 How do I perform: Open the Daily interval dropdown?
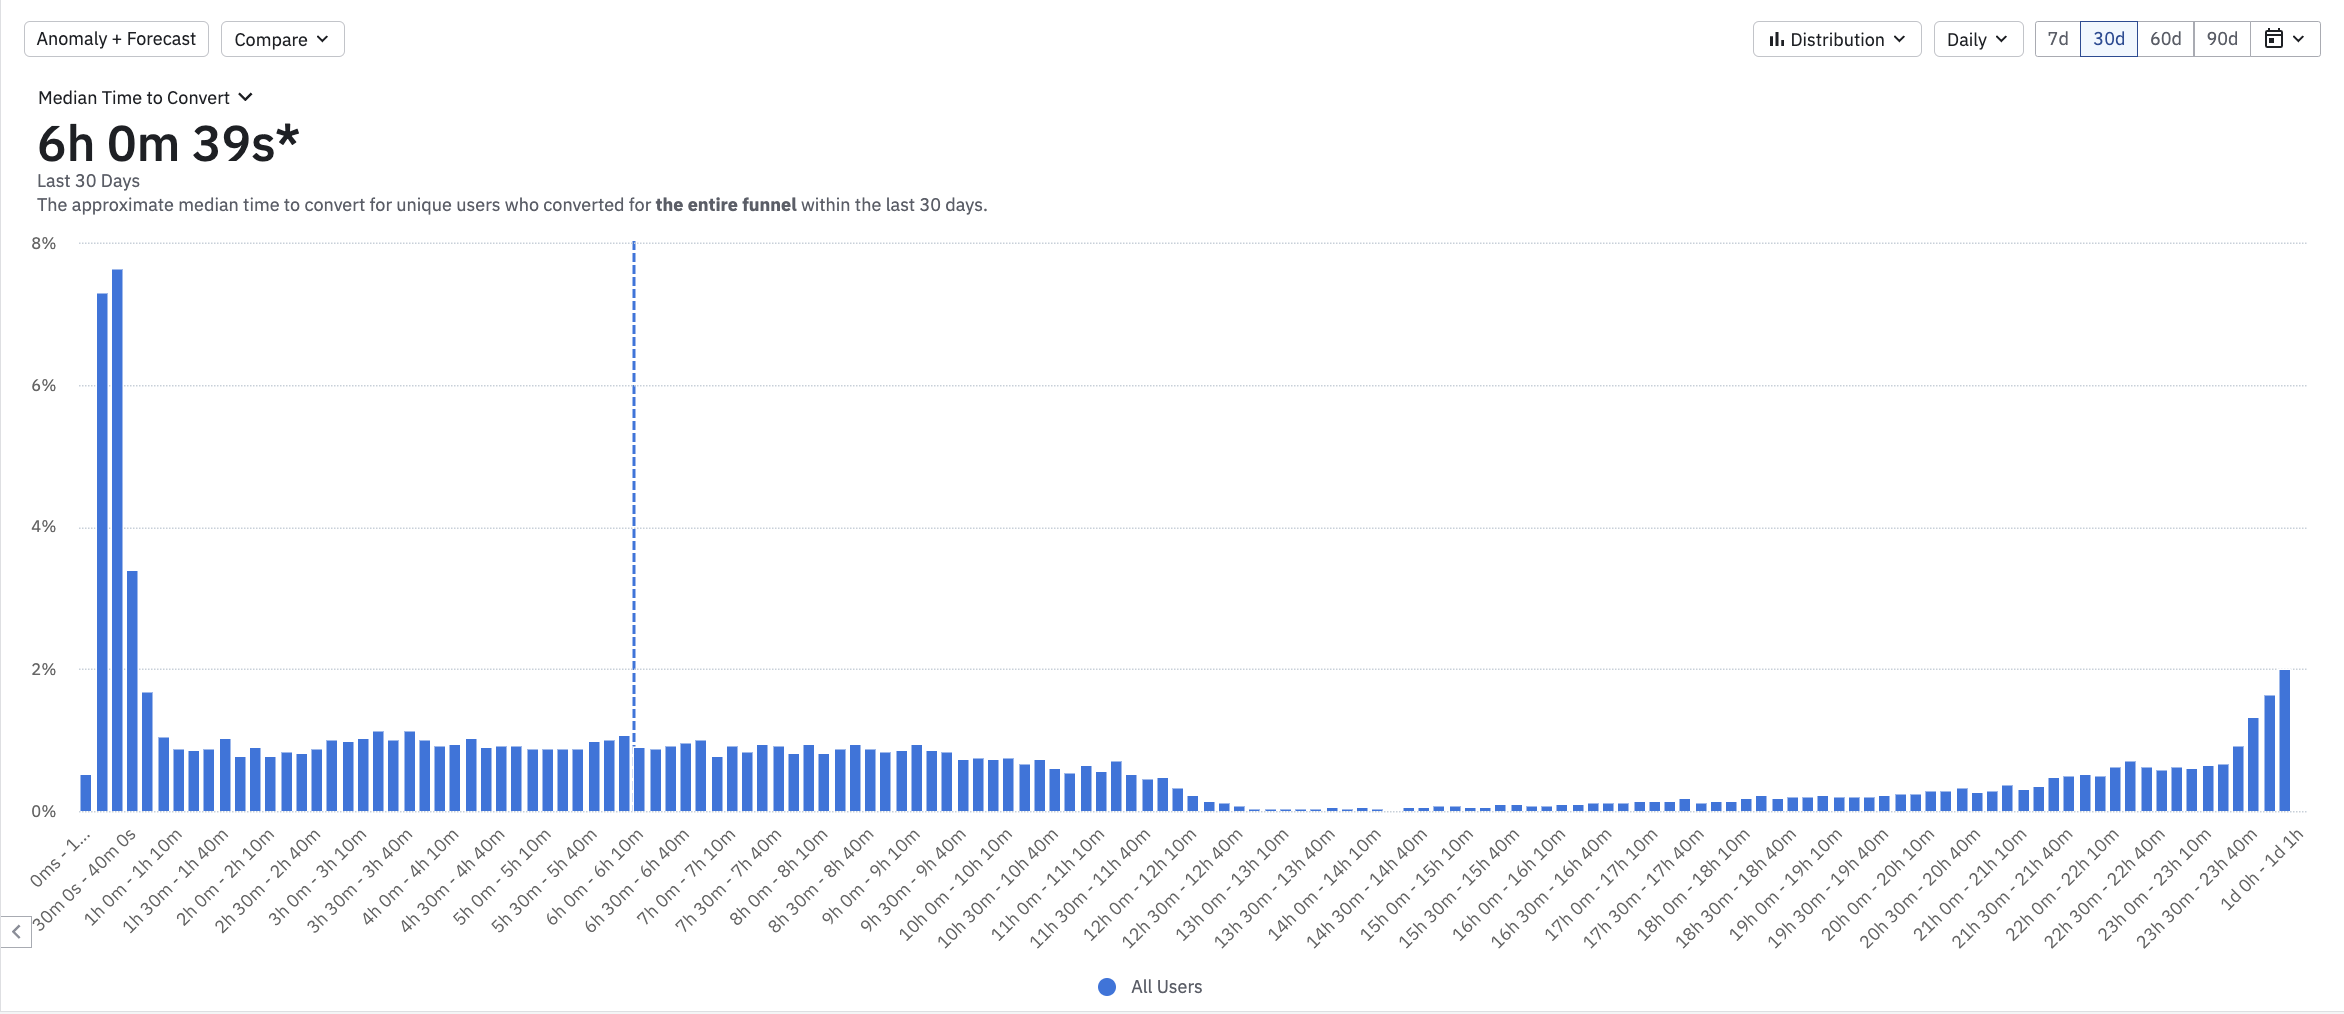[1977, 39]
